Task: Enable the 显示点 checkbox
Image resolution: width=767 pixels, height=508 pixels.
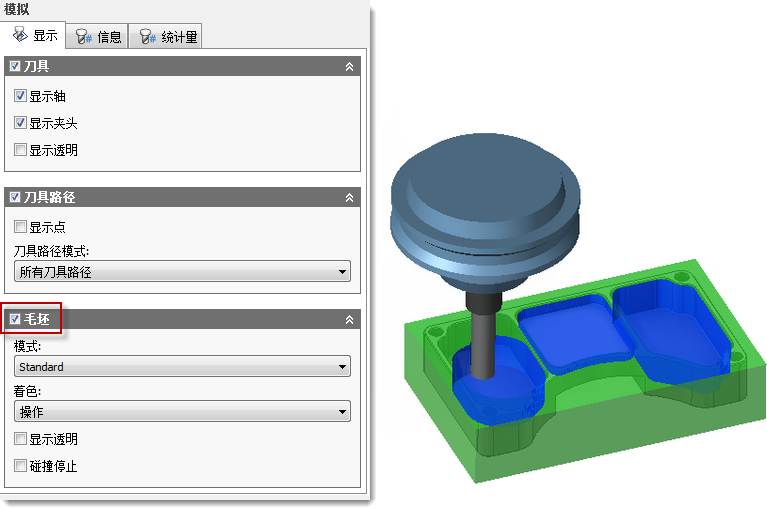Action: [20, 227]
